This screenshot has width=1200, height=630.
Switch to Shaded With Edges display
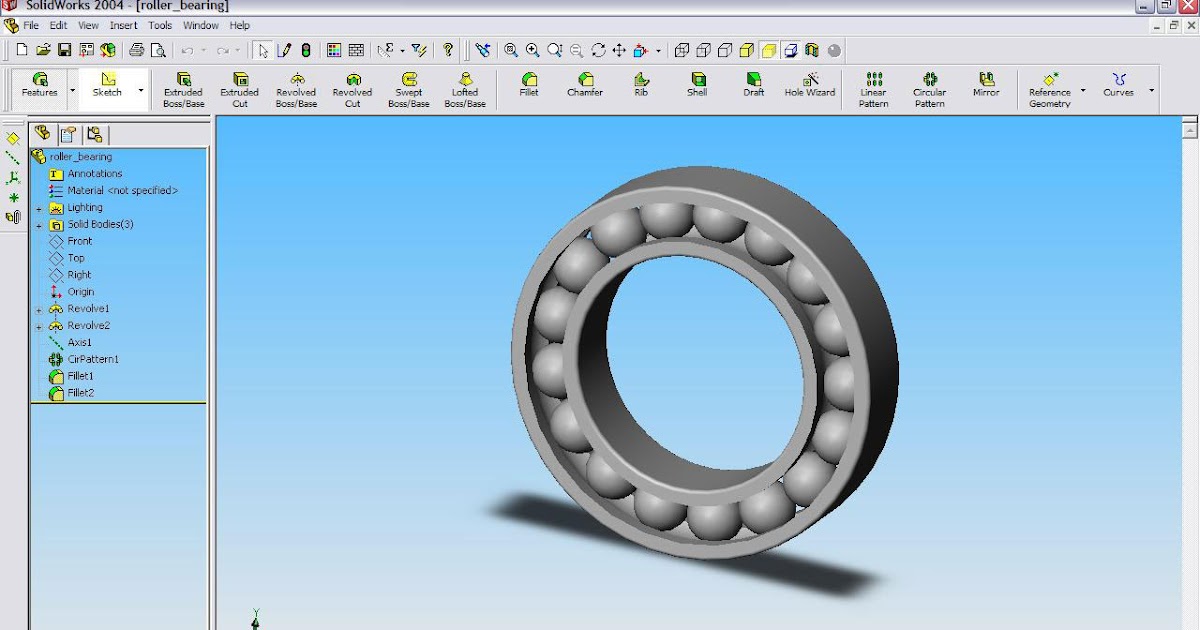pos(748,49)
